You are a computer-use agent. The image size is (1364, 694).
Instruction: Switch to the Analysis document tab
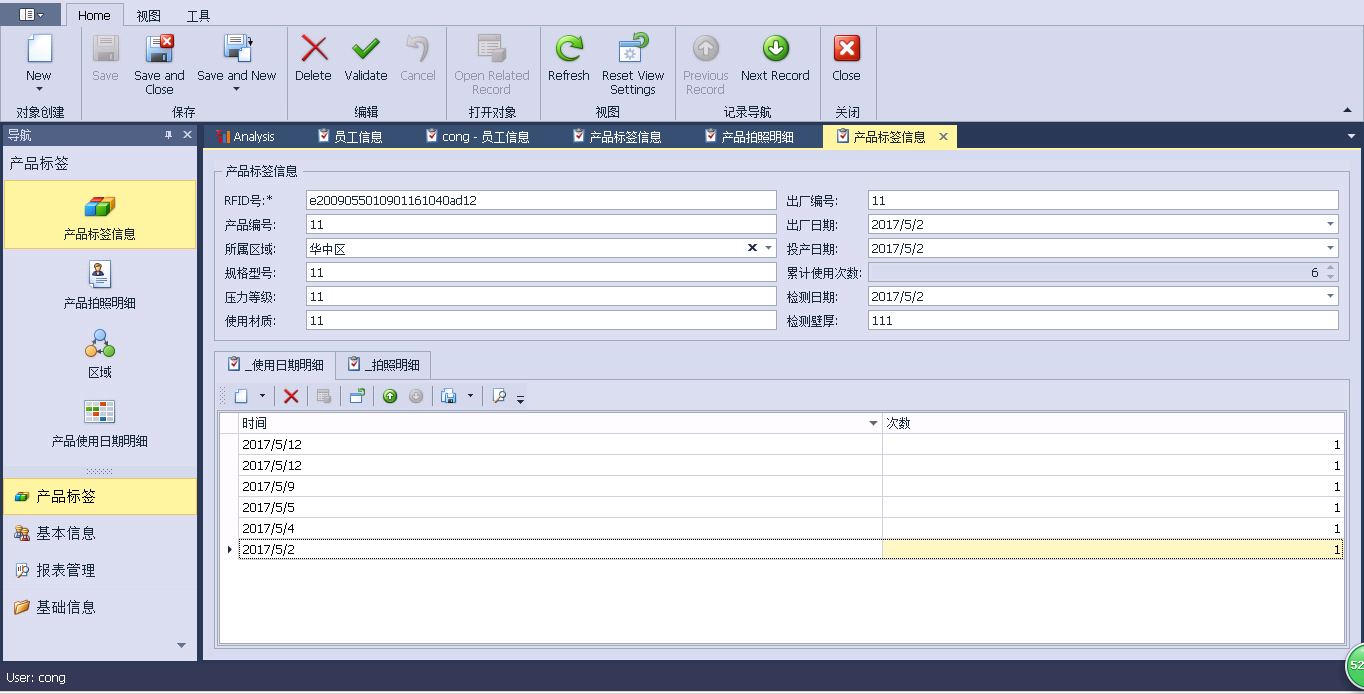click(245, 136)
